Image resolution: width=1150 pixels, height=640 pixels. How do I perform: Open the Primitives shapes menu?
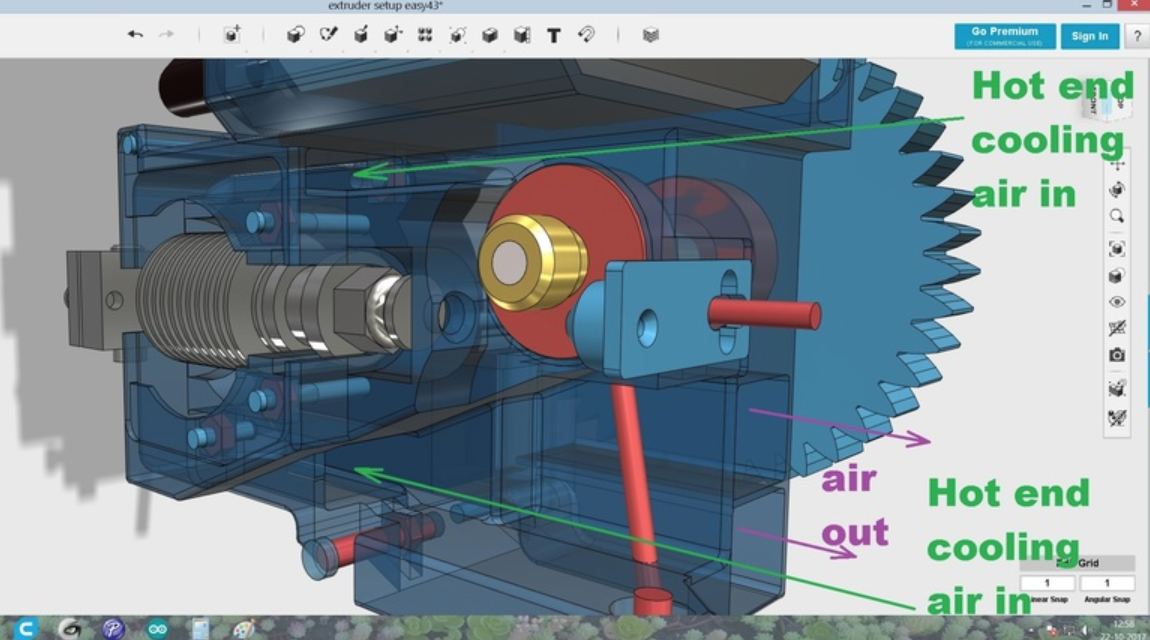[x=296, y=34]
